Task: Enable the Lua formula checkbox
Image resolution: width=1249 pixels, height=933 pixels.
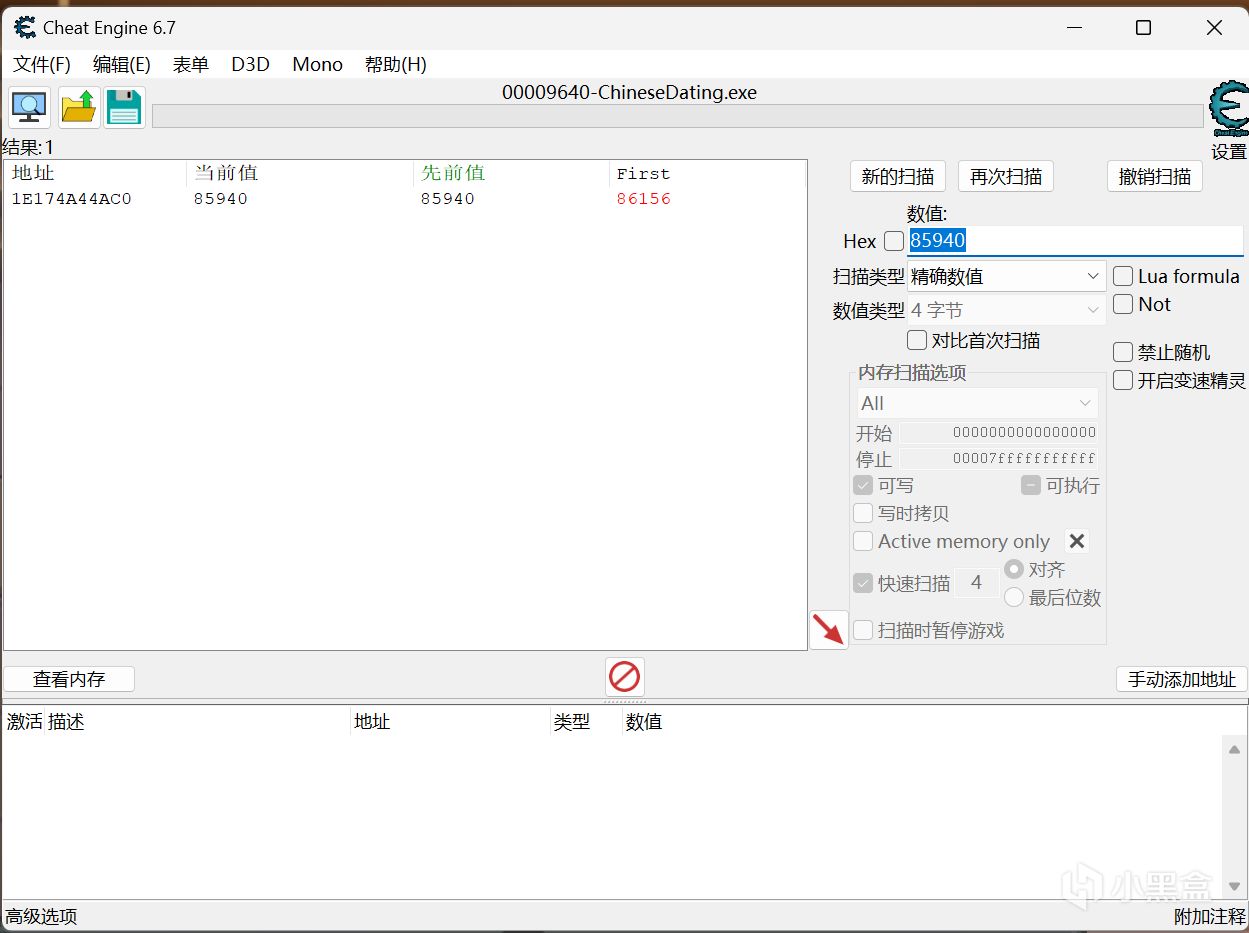Action: (x=1123, y=276)
